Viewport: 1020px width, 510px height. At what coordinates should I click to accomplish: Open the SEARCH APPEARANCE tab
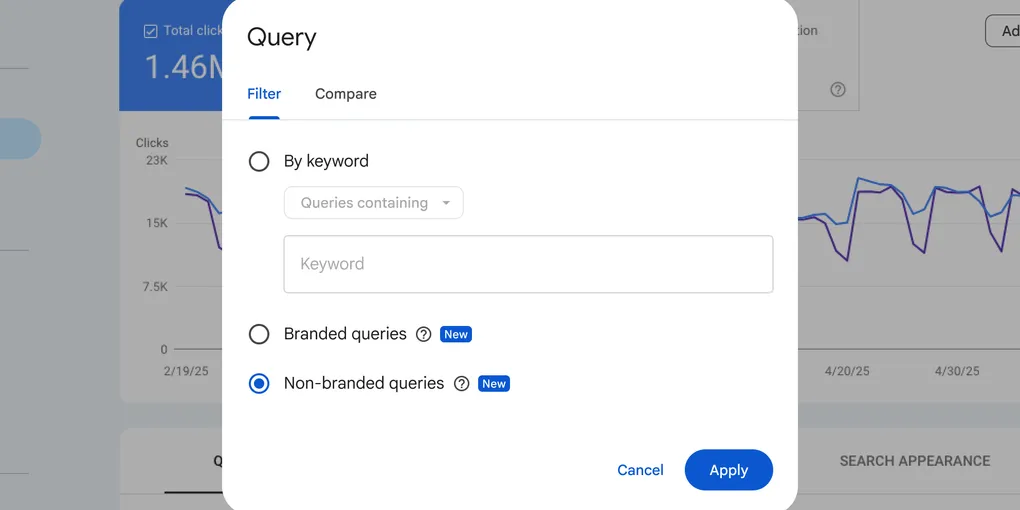(915, 461)
